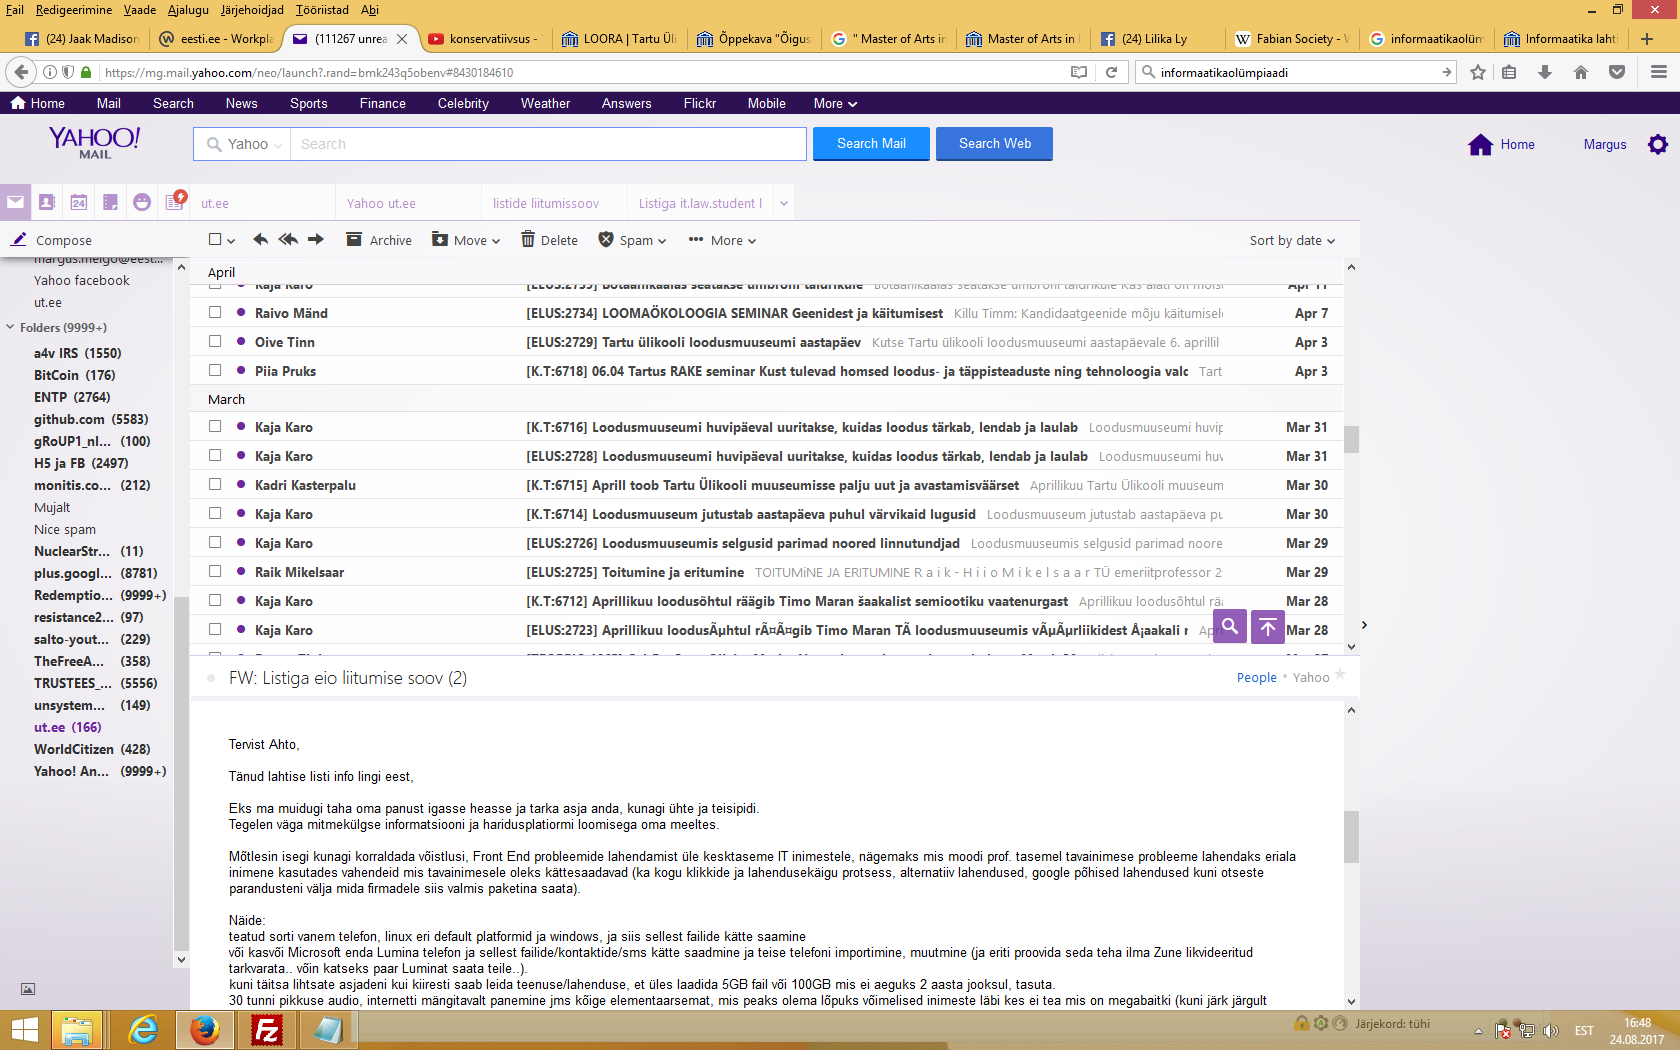Open the Notepad icon in sidebar
Screen dimensions: 1680x1050
[x=111, y=202]
